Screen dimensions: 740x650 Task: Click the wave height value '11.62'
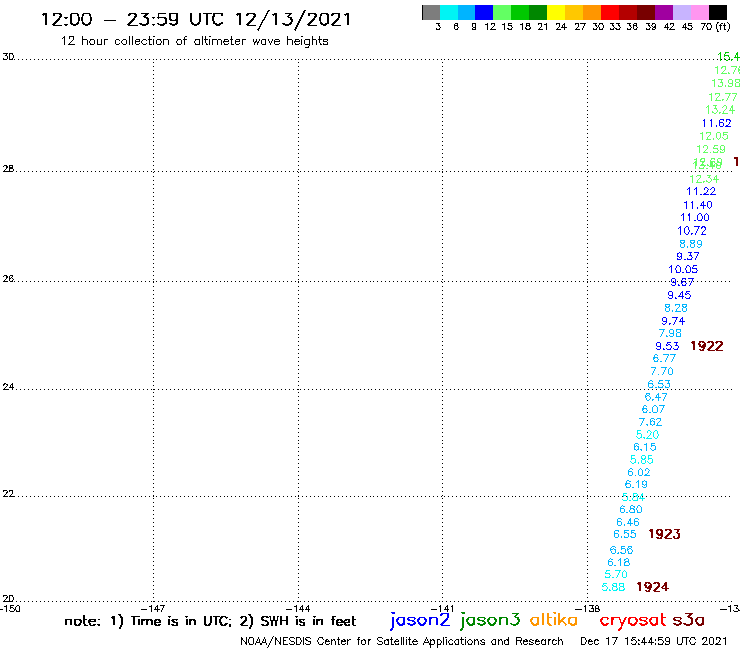pos(716,123)
